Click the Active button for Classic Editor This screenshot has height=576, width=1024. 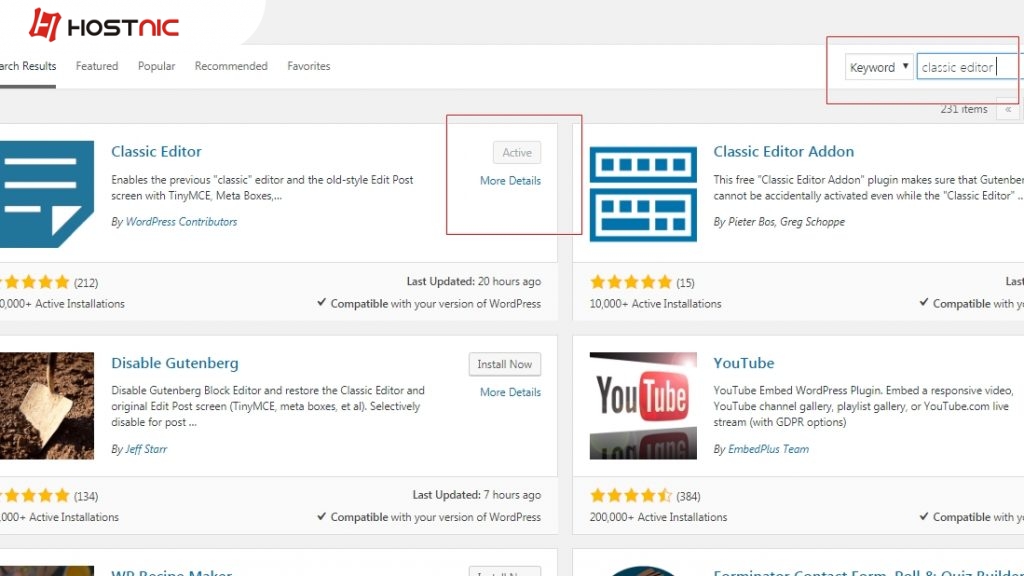(517, 152)
